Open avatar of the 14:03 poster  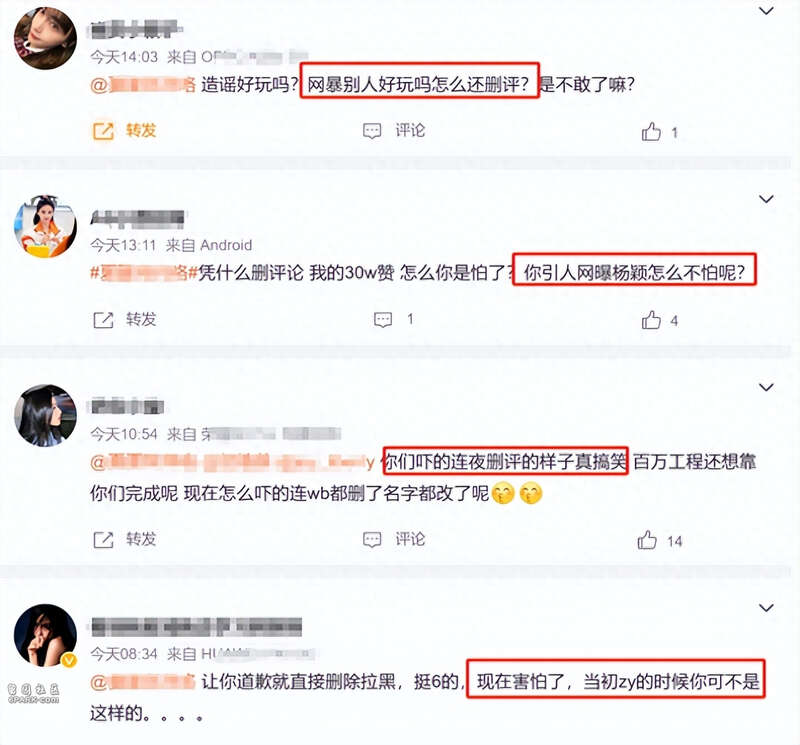pos(45,38)
